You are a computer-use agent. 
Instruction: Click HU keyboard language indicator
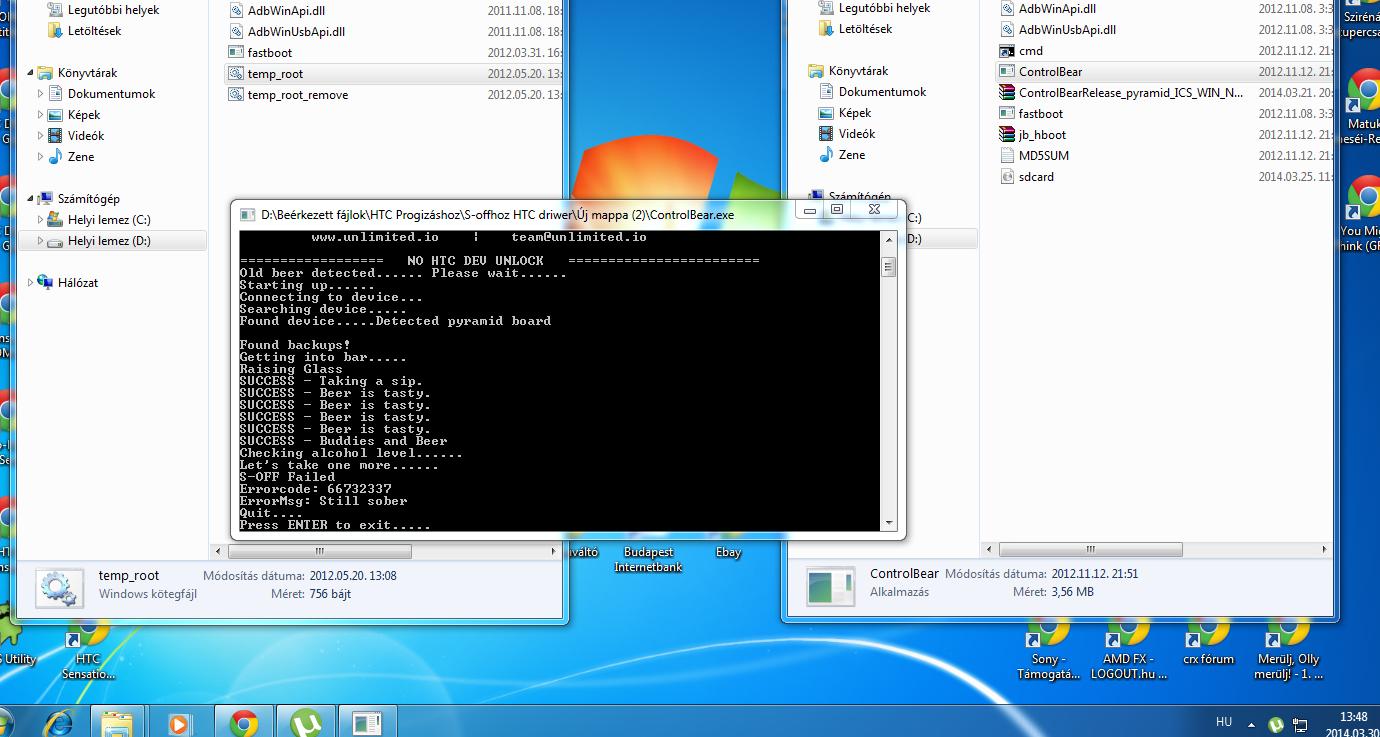[x=1224, y=722]
